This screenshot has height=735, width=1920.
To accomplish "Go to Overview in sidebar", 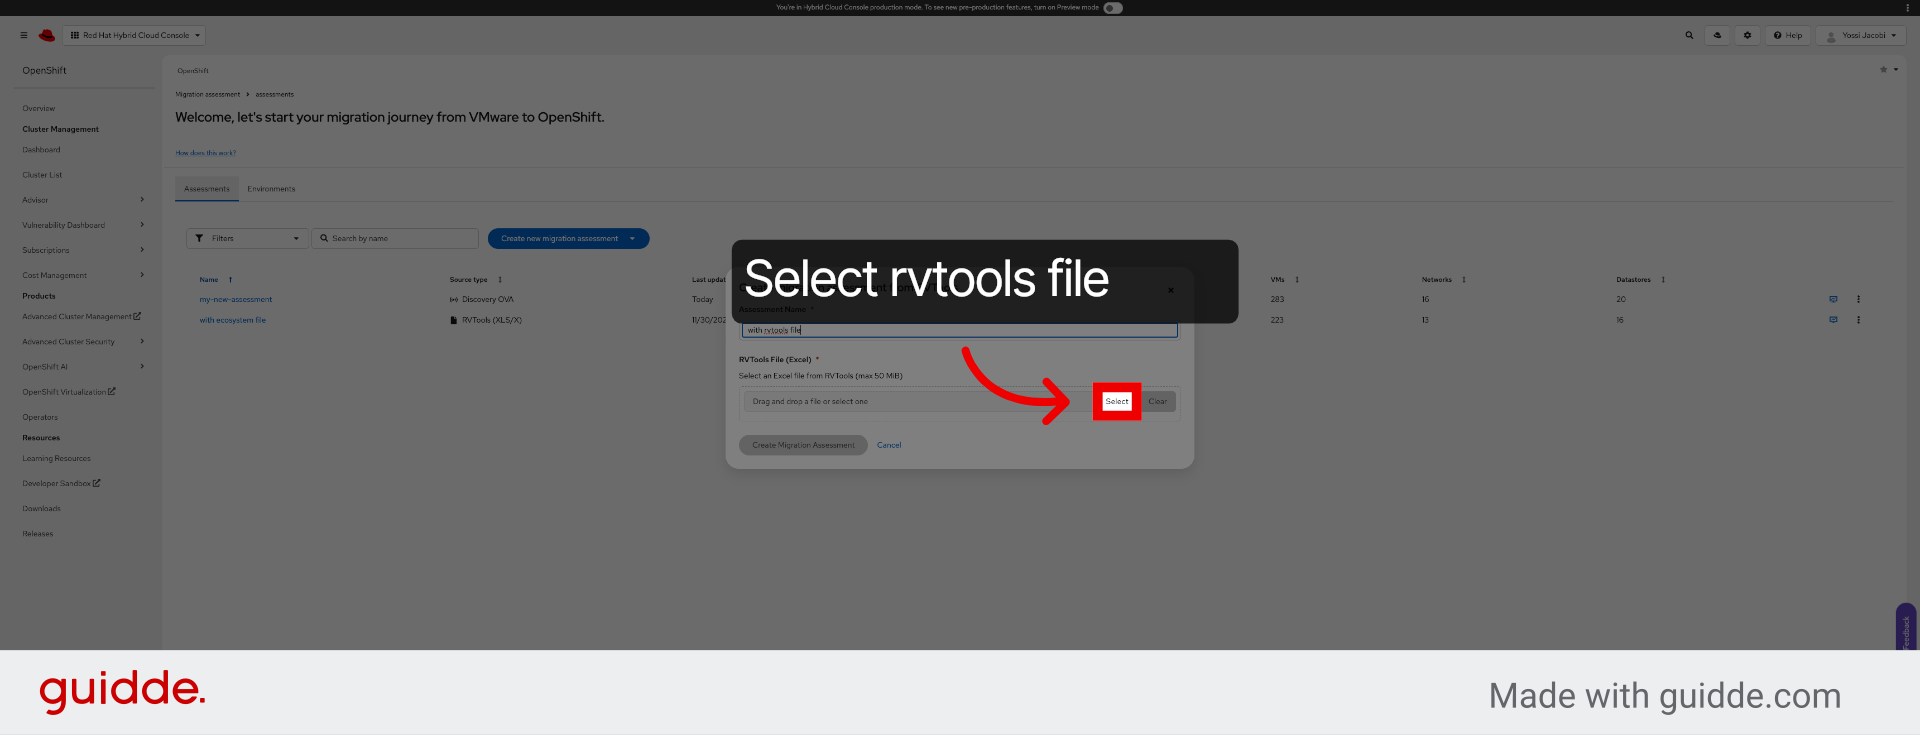I will [39, 108].
